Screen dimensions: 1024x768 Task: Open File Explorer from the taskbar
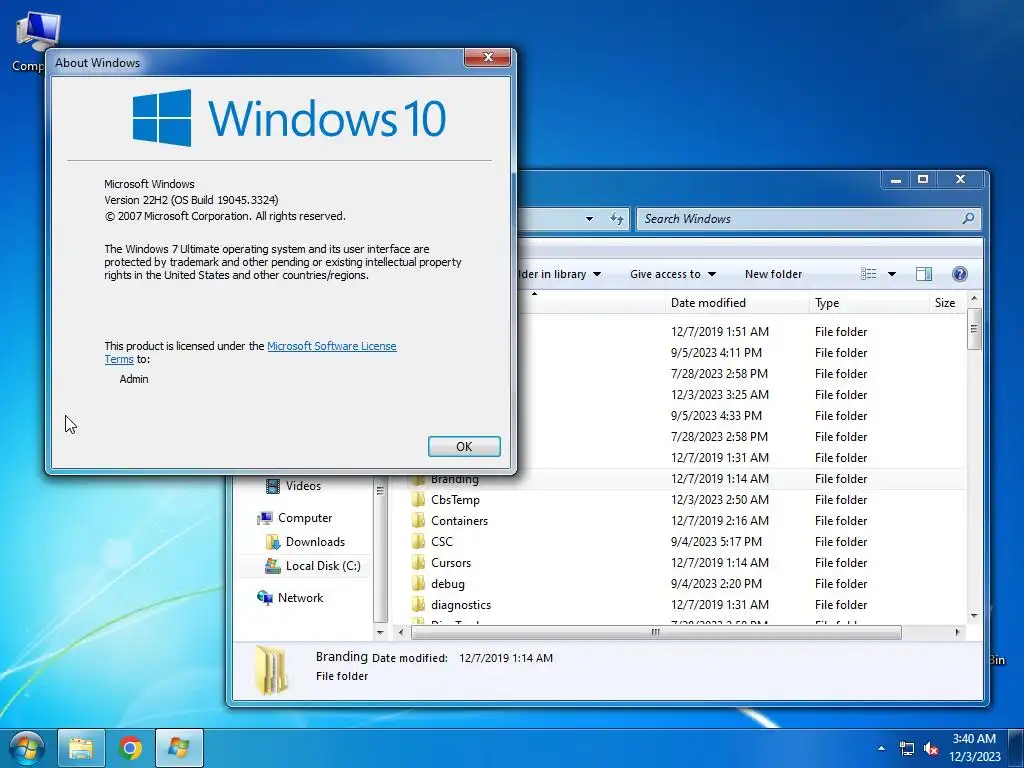tap(80, 748)
